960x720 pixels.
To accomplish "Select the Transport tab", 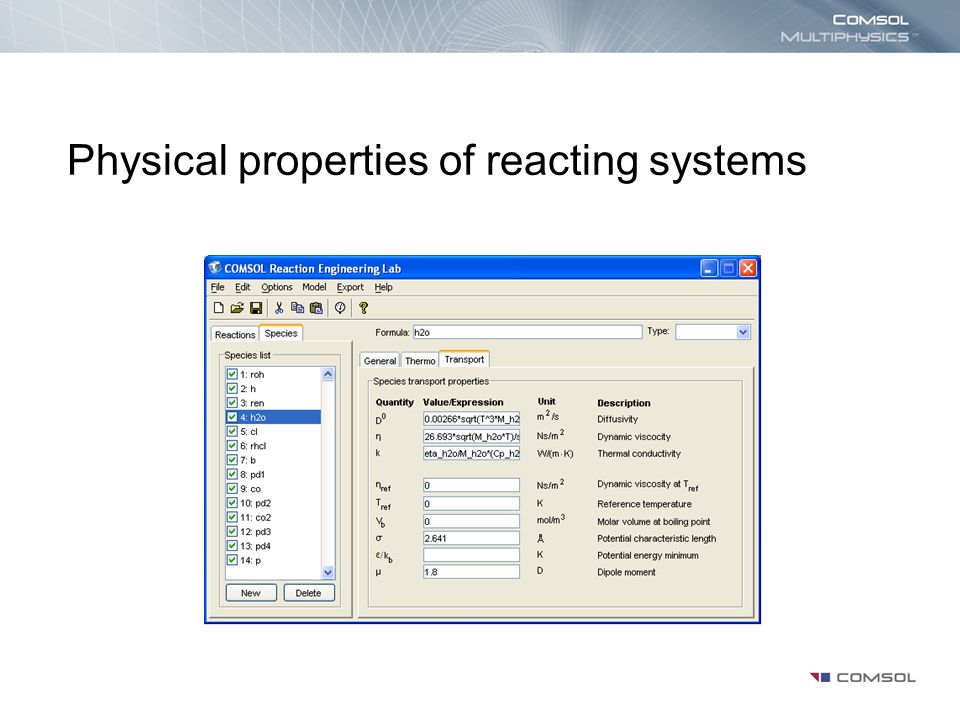I will coord(464,359).
